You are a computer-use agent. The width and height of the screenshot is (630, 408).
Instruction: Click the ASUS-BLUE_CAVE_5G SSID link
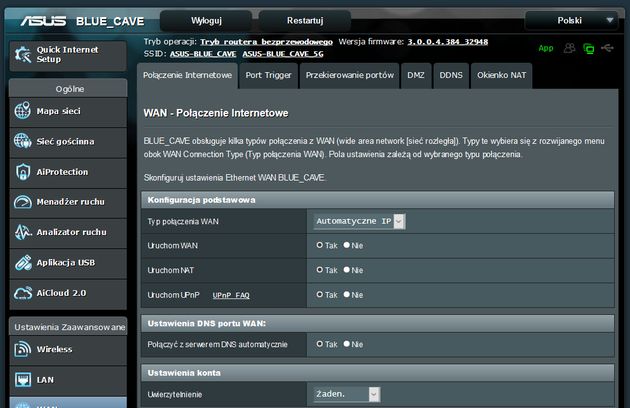tap(283, 54)
